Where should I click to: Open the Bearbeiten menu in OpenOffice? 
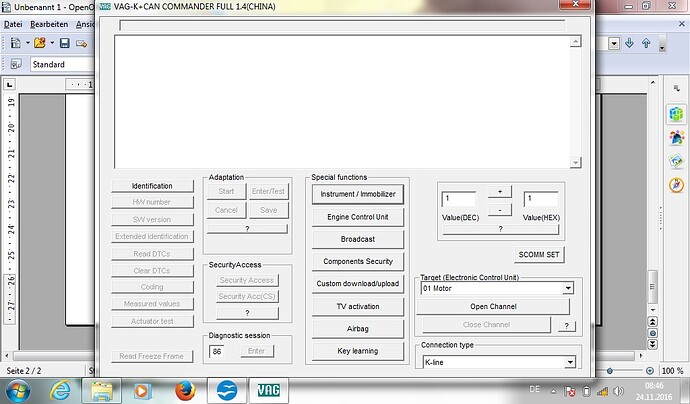coord(49,24)
